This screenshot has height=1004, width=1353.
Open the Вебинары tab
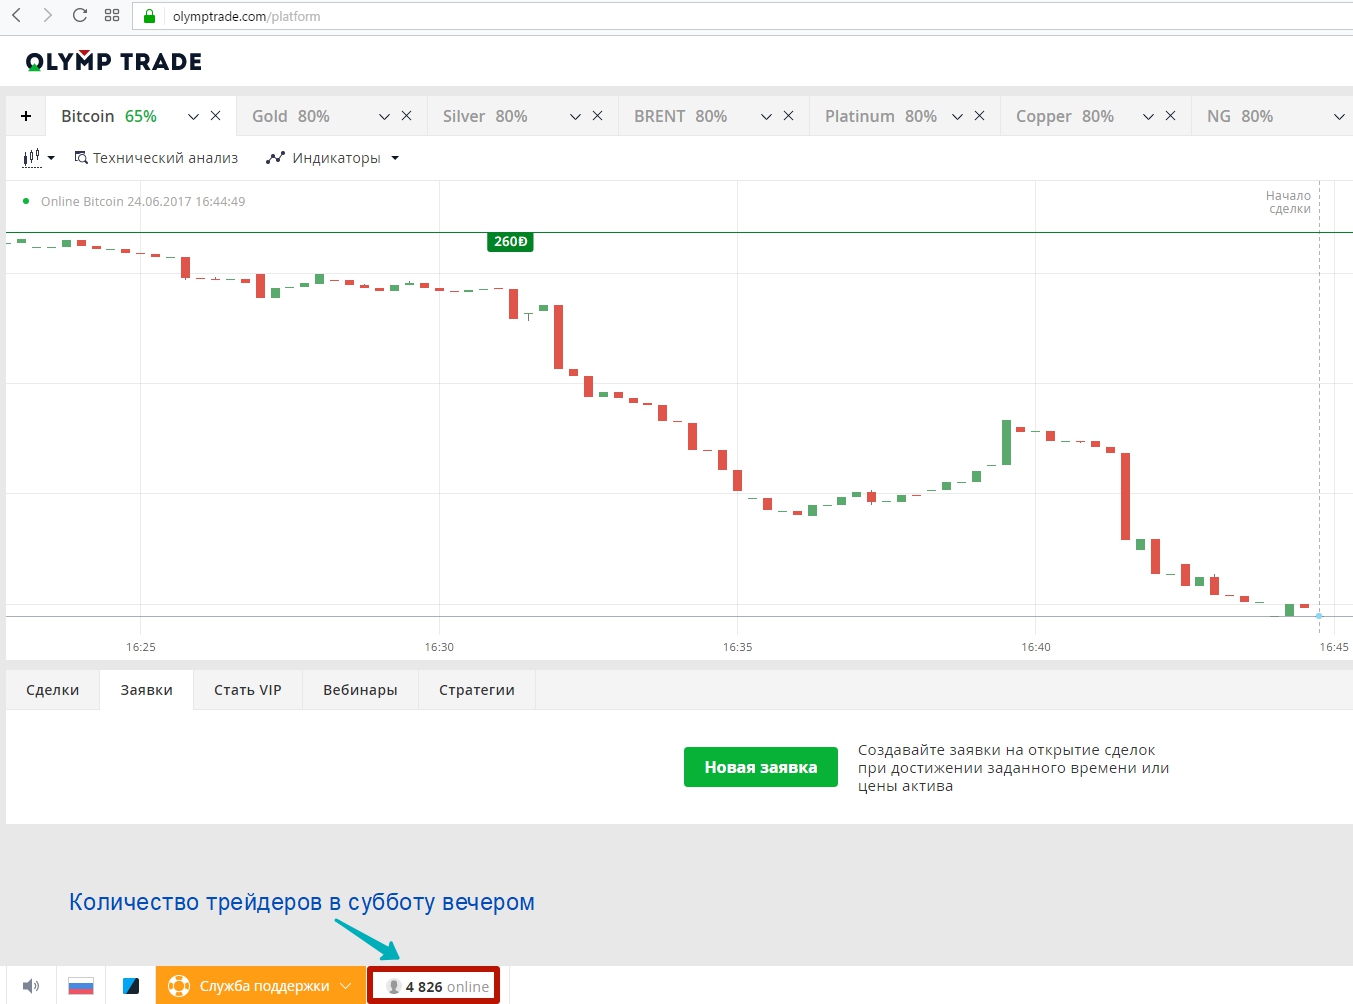(x=360, y=690)
